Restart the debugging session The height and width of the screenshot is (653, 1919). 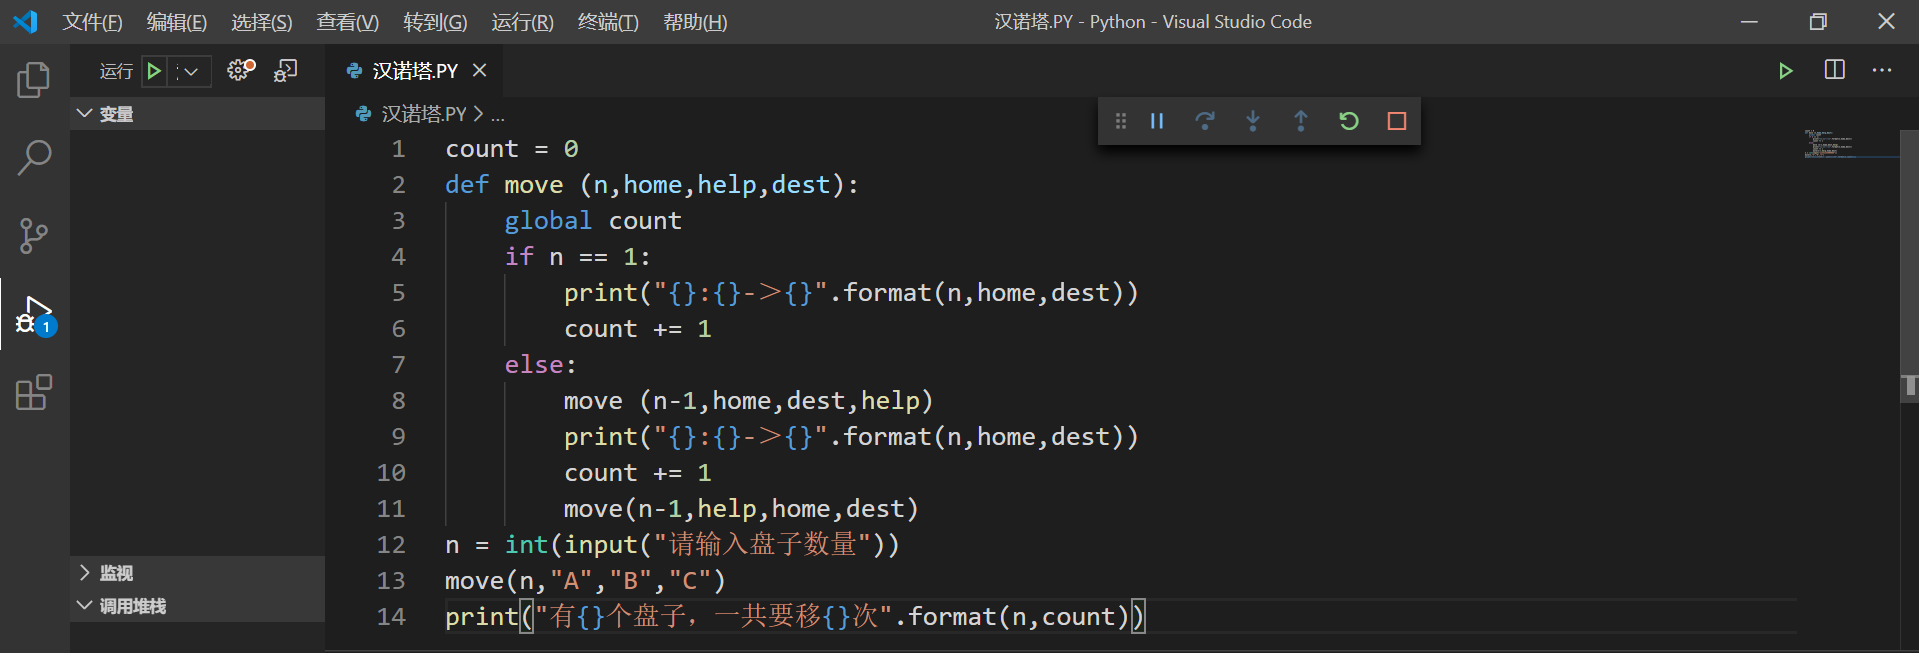(x=1349, y=121)
